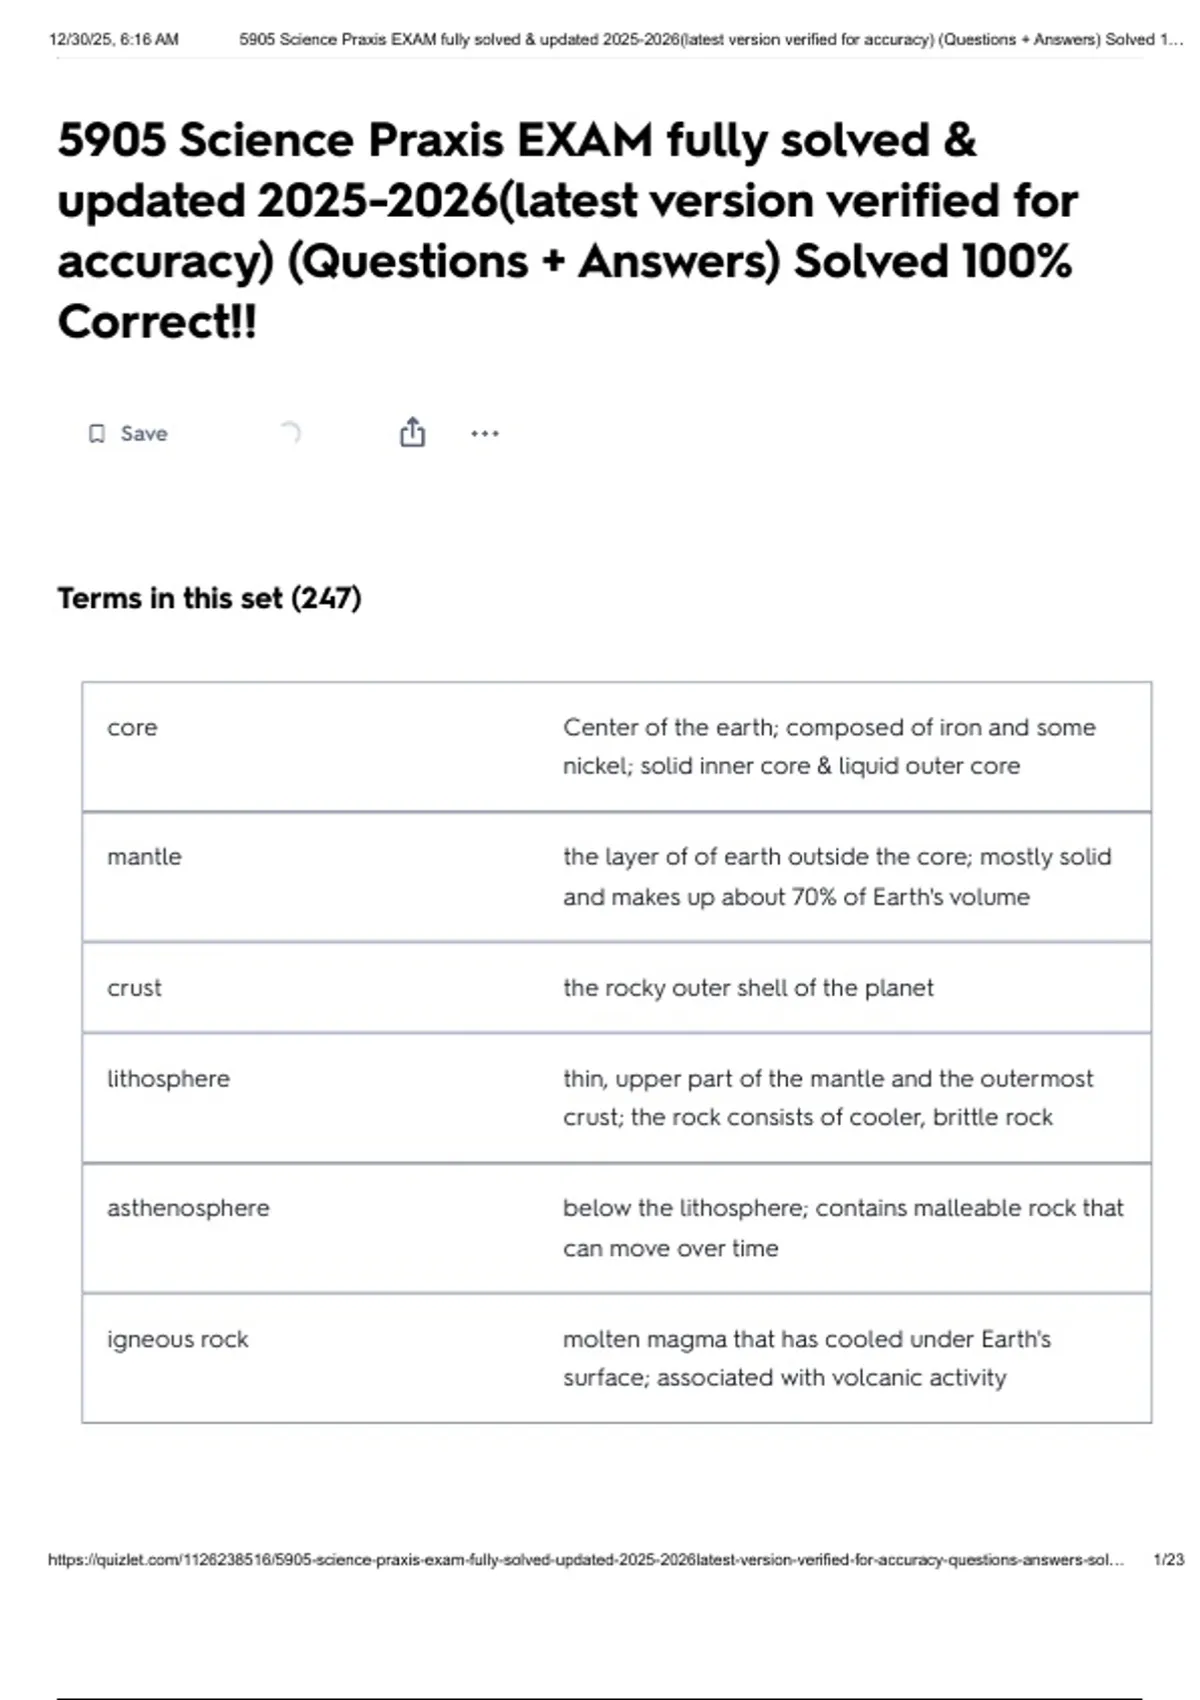
Task: Click the core definition about iron and nickel
Action: click(829, 746)
